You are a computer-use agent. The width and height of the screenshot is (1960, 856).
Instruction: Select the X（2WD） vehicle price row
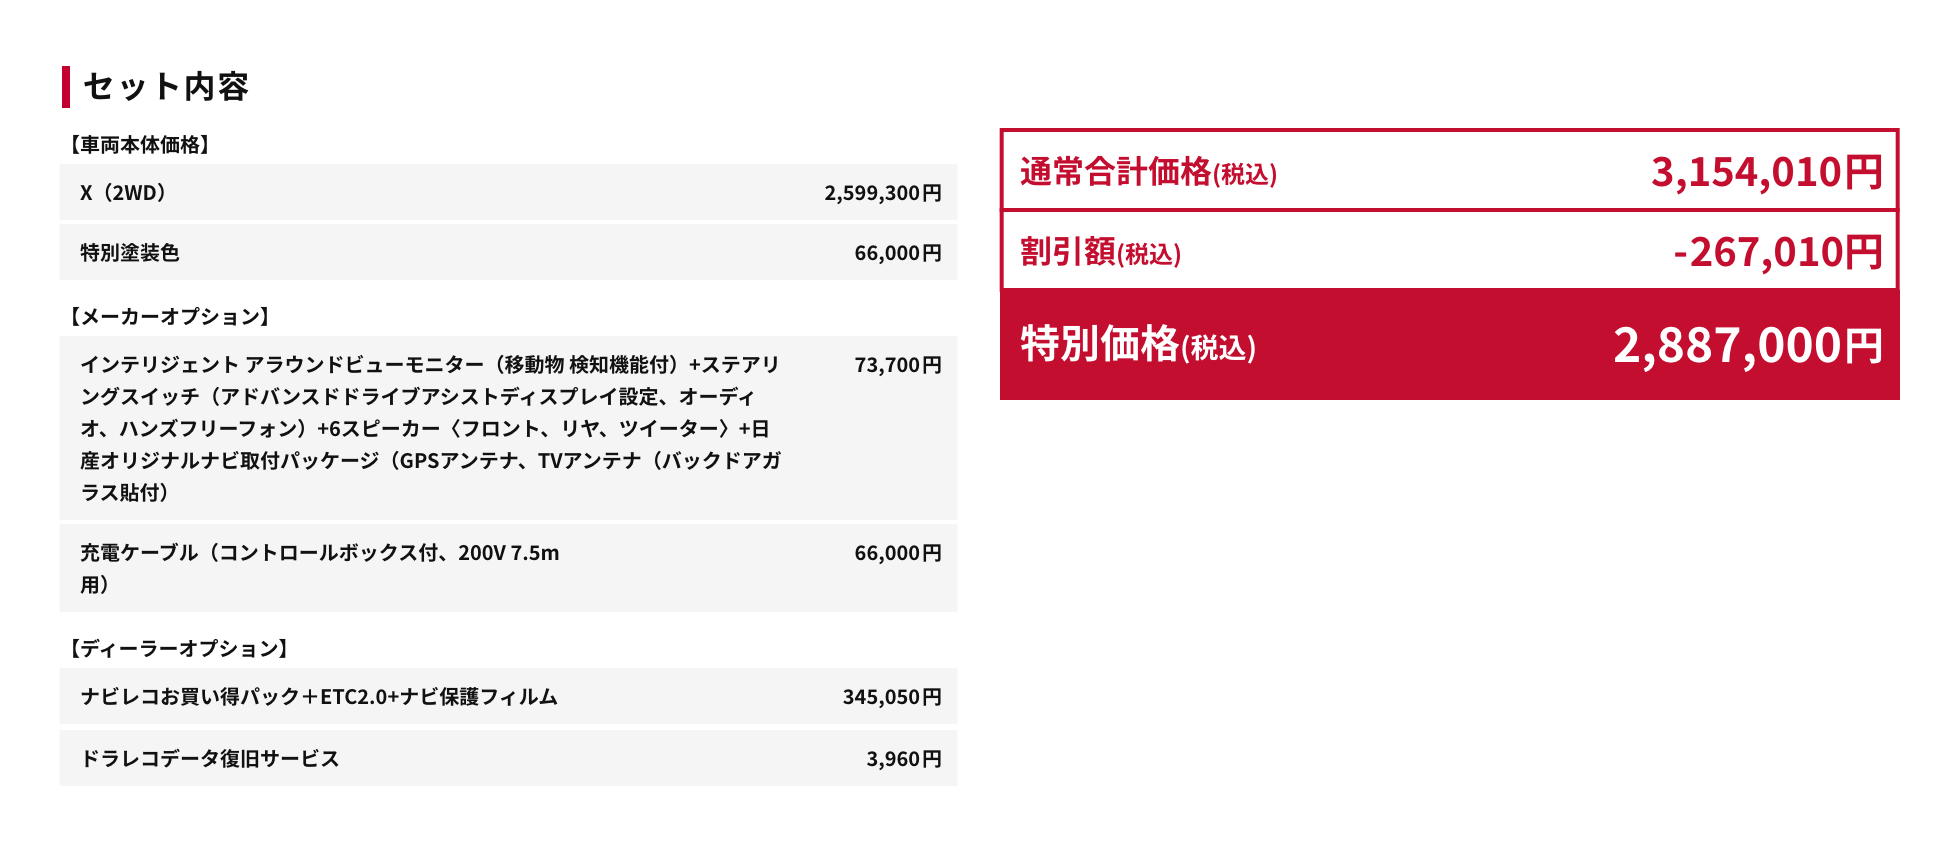tap(508, 192)
